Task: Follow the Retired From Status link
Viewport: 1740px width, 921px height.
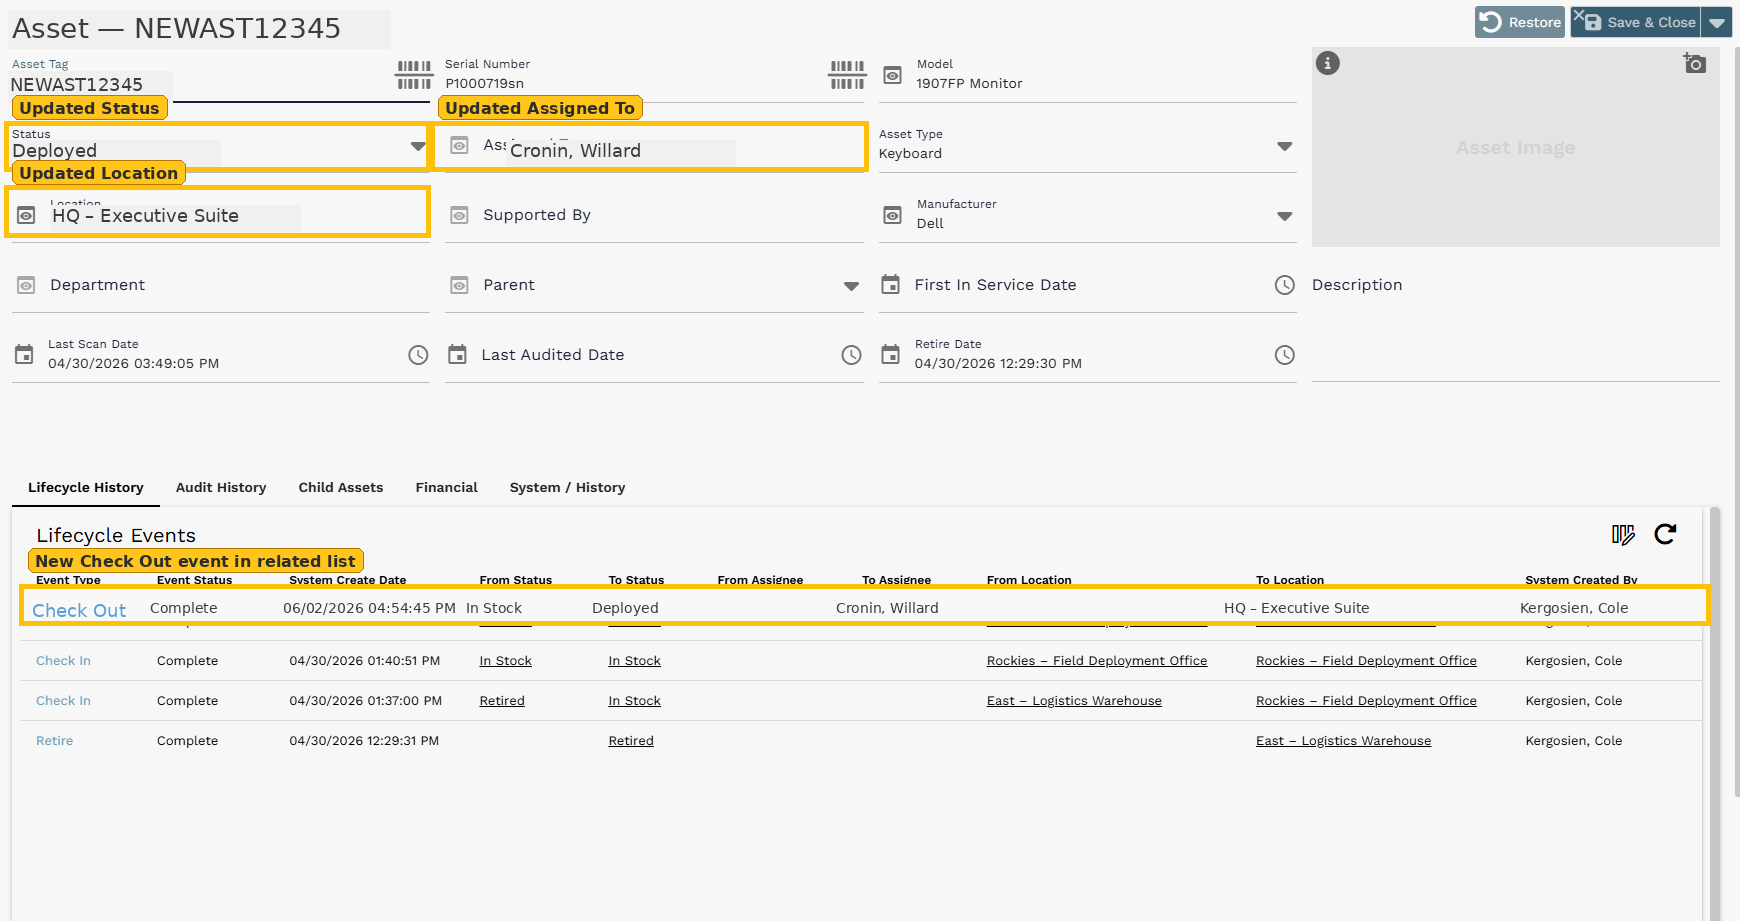Action: coord(502,701)
